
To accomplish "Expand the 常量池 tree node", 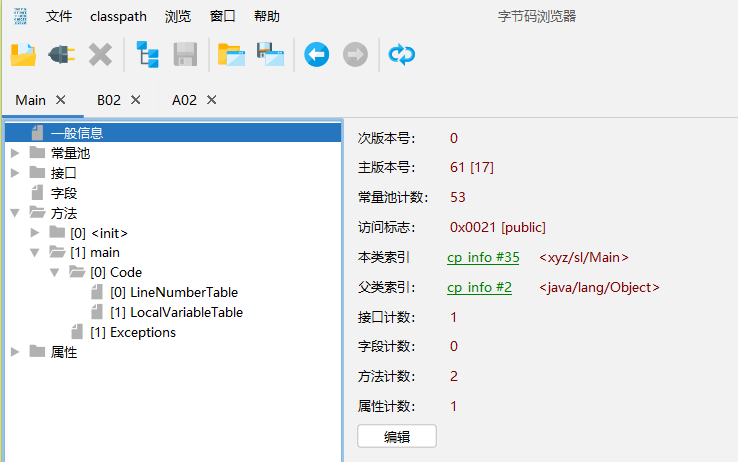I will click(15, 153).
